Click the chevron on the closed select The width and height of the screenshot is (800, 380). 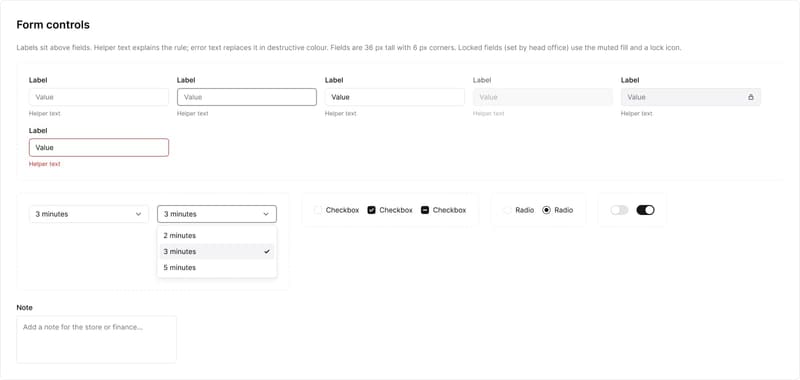[138, 214]
